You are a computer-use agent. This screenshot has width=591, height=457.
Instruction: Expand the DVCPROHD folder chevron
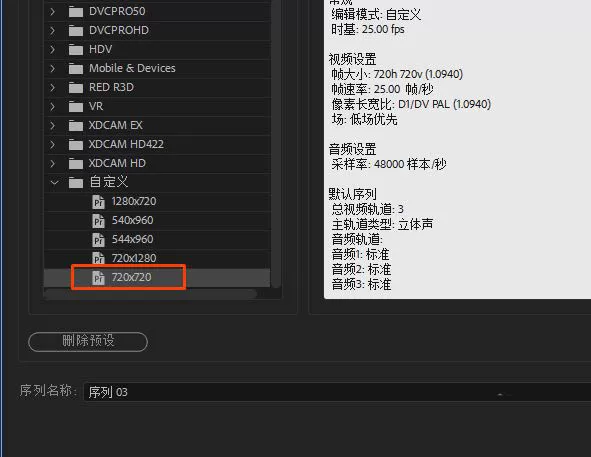(x=52, y=31)
